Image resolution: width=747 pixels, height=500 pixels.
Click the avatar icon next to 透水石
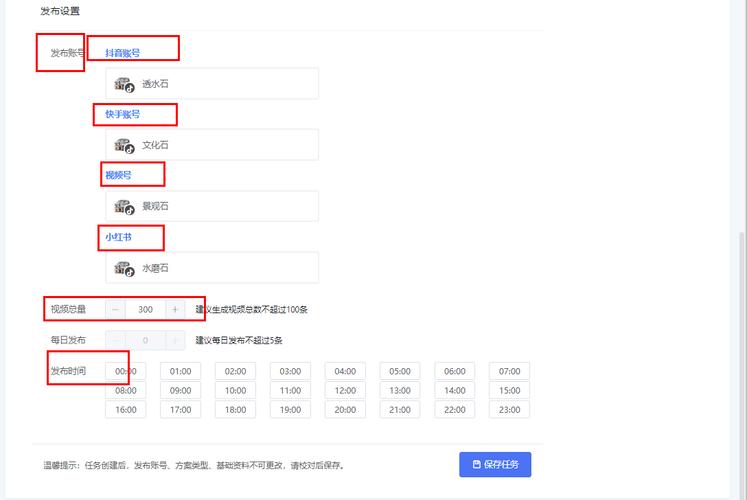[x=124, y=84]
